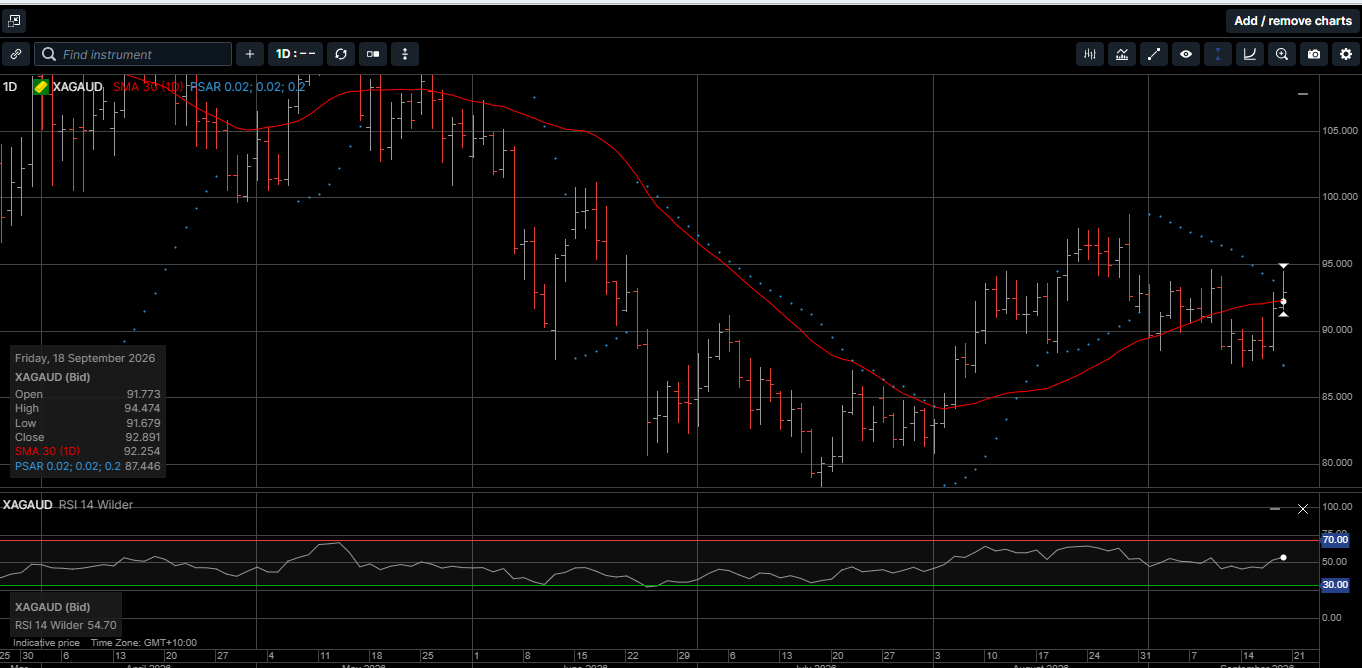Click the zoom magnifier icon
The width and height of the screenshot is (1362, 668).
coord(1282,54)
